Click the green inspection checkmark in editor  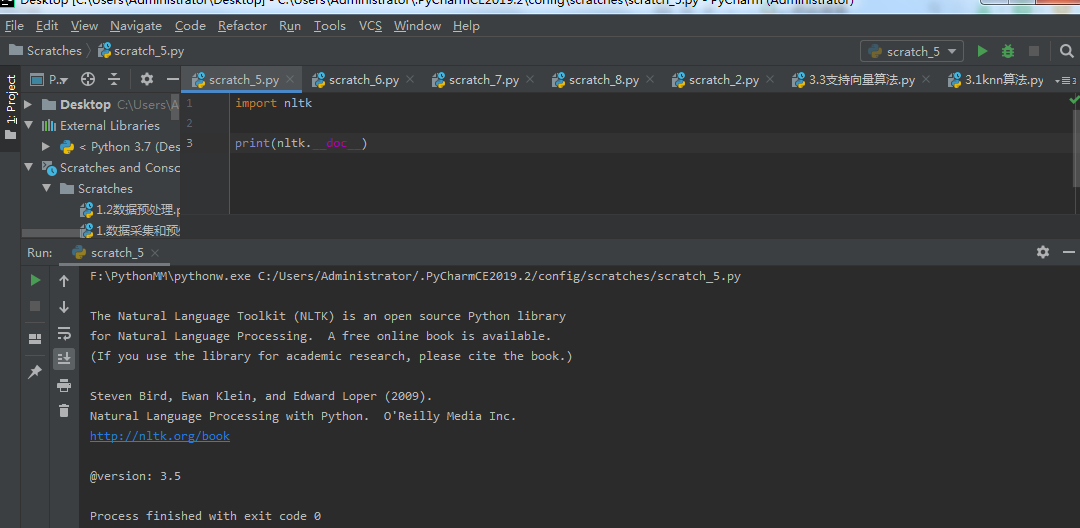coord(1074,100)
